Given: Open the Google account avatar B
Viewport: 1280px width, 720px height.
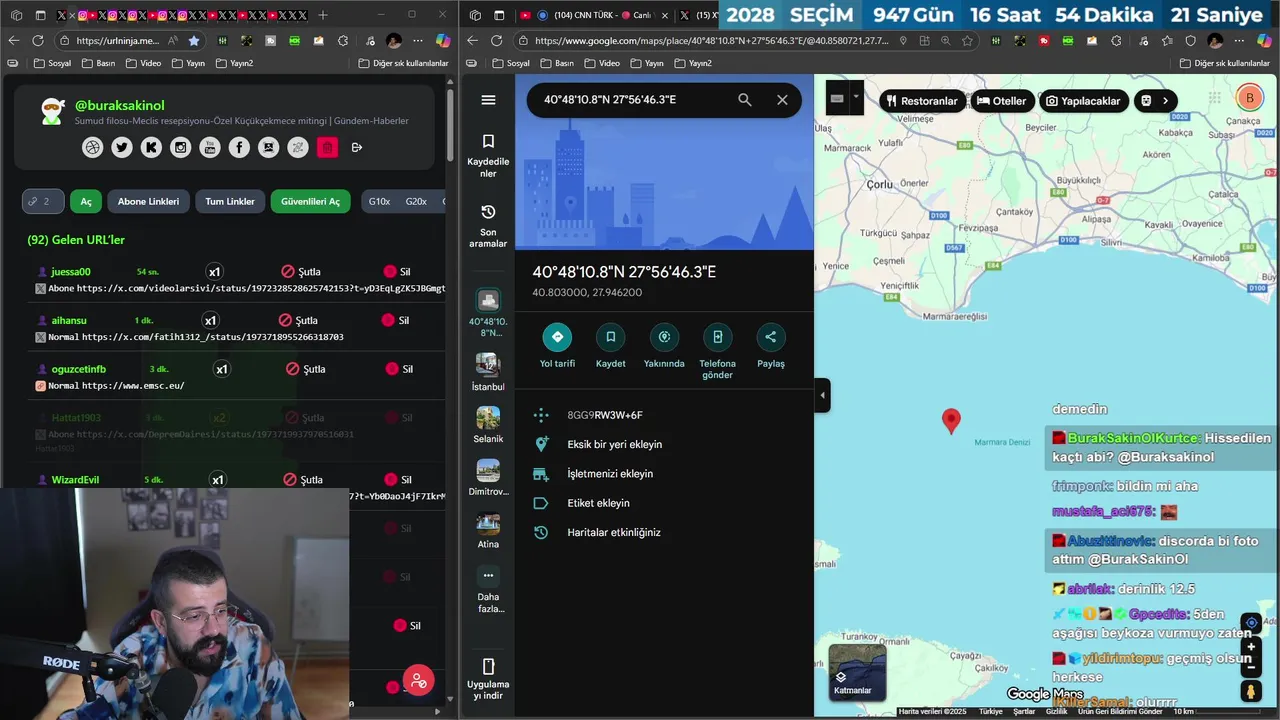Looking at the screenshot, I should (1249, 98).
